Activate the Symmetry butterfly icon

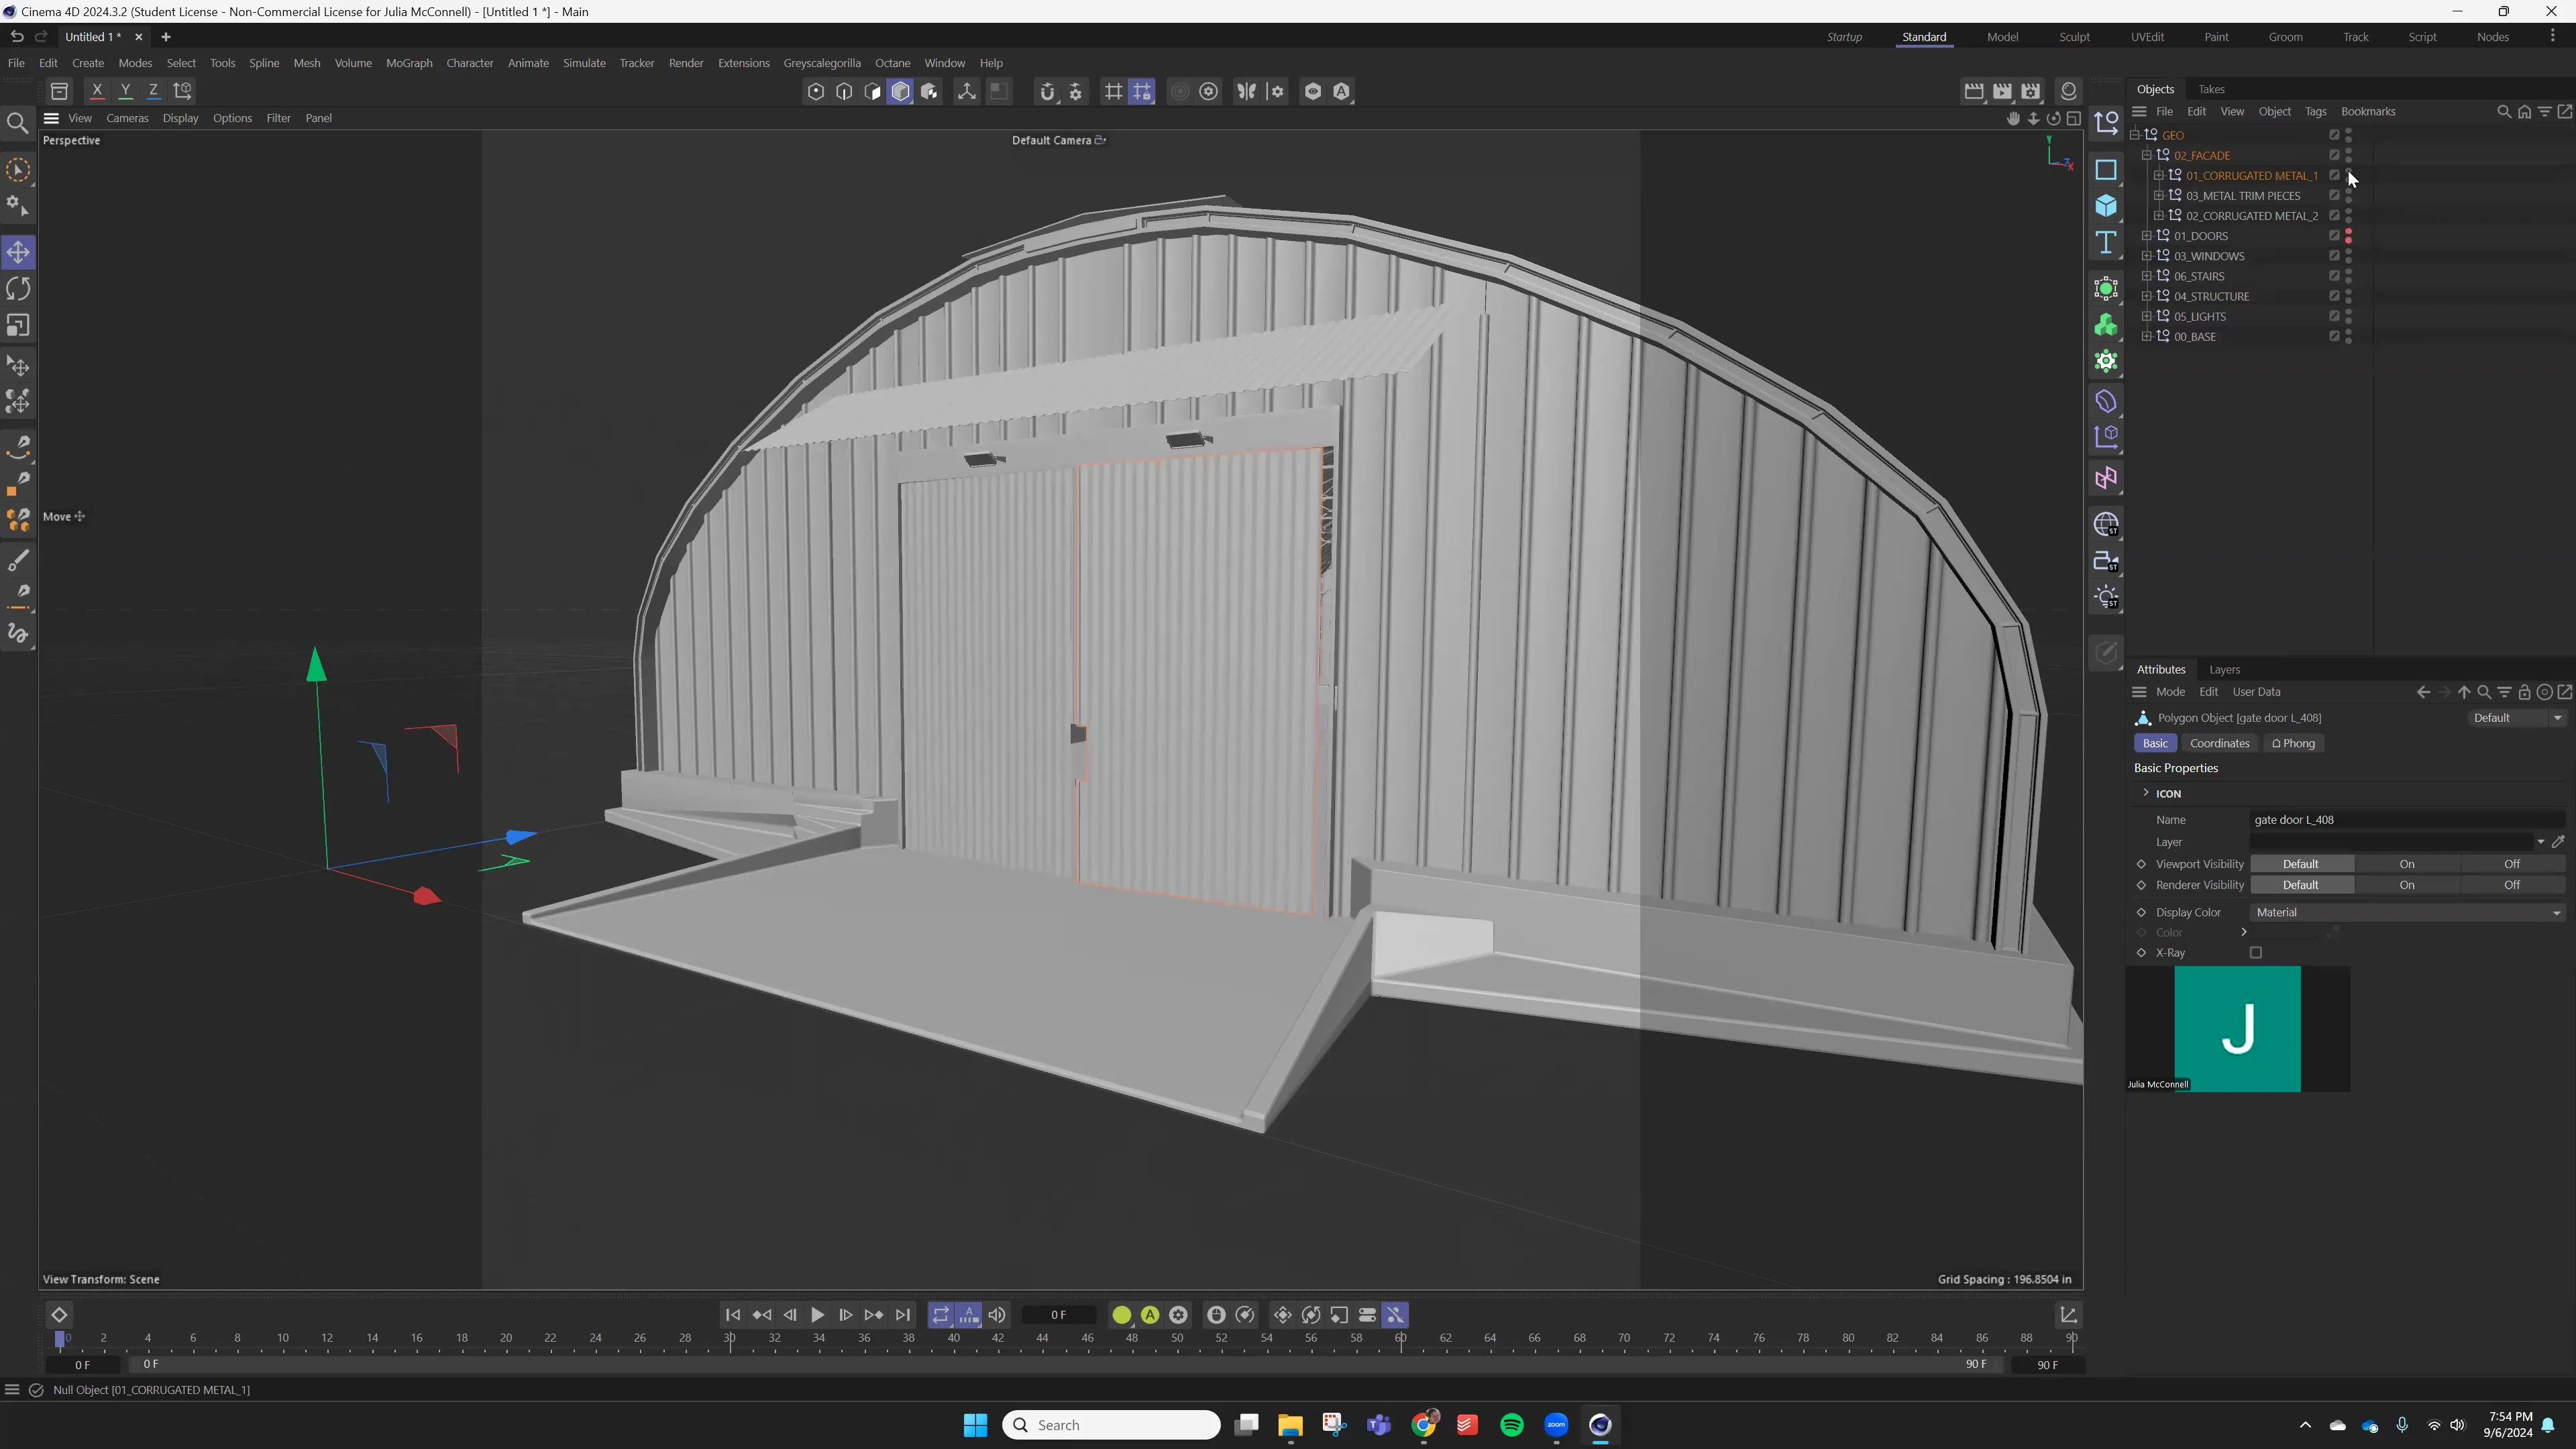1247,91
